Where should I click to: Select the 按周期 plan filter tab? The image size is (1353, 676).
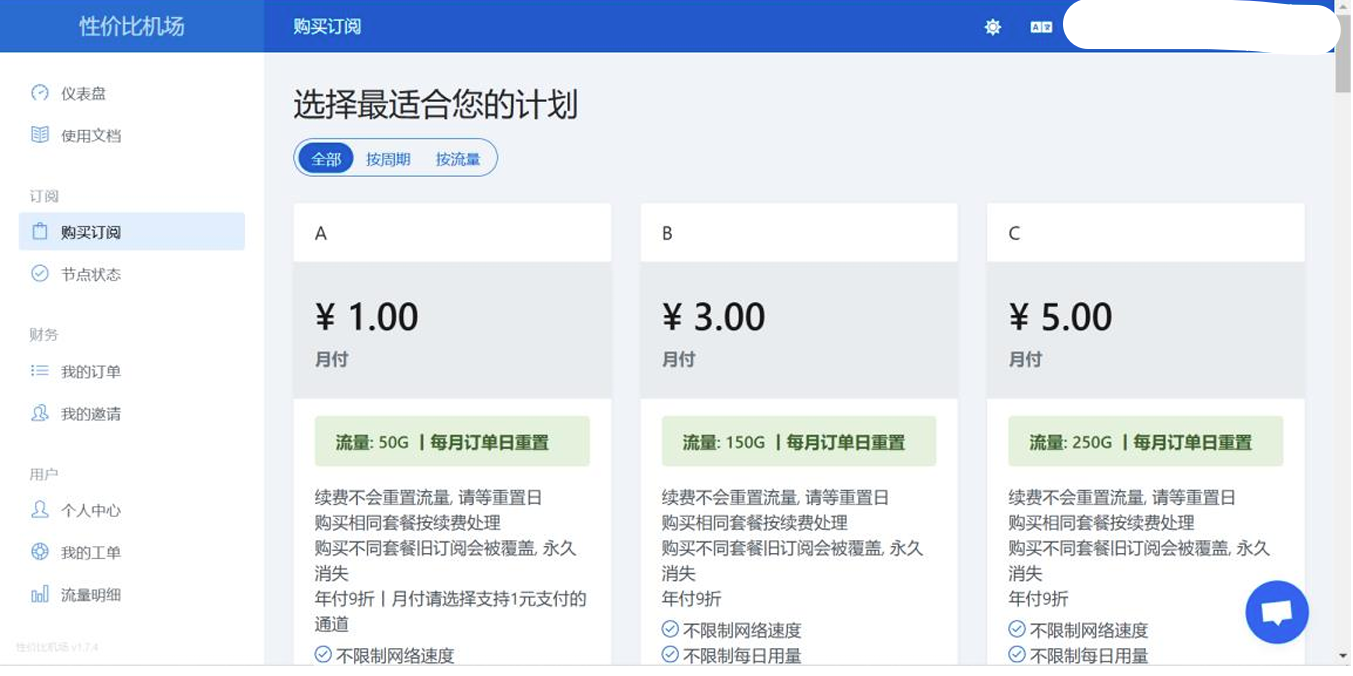point(388,158)
